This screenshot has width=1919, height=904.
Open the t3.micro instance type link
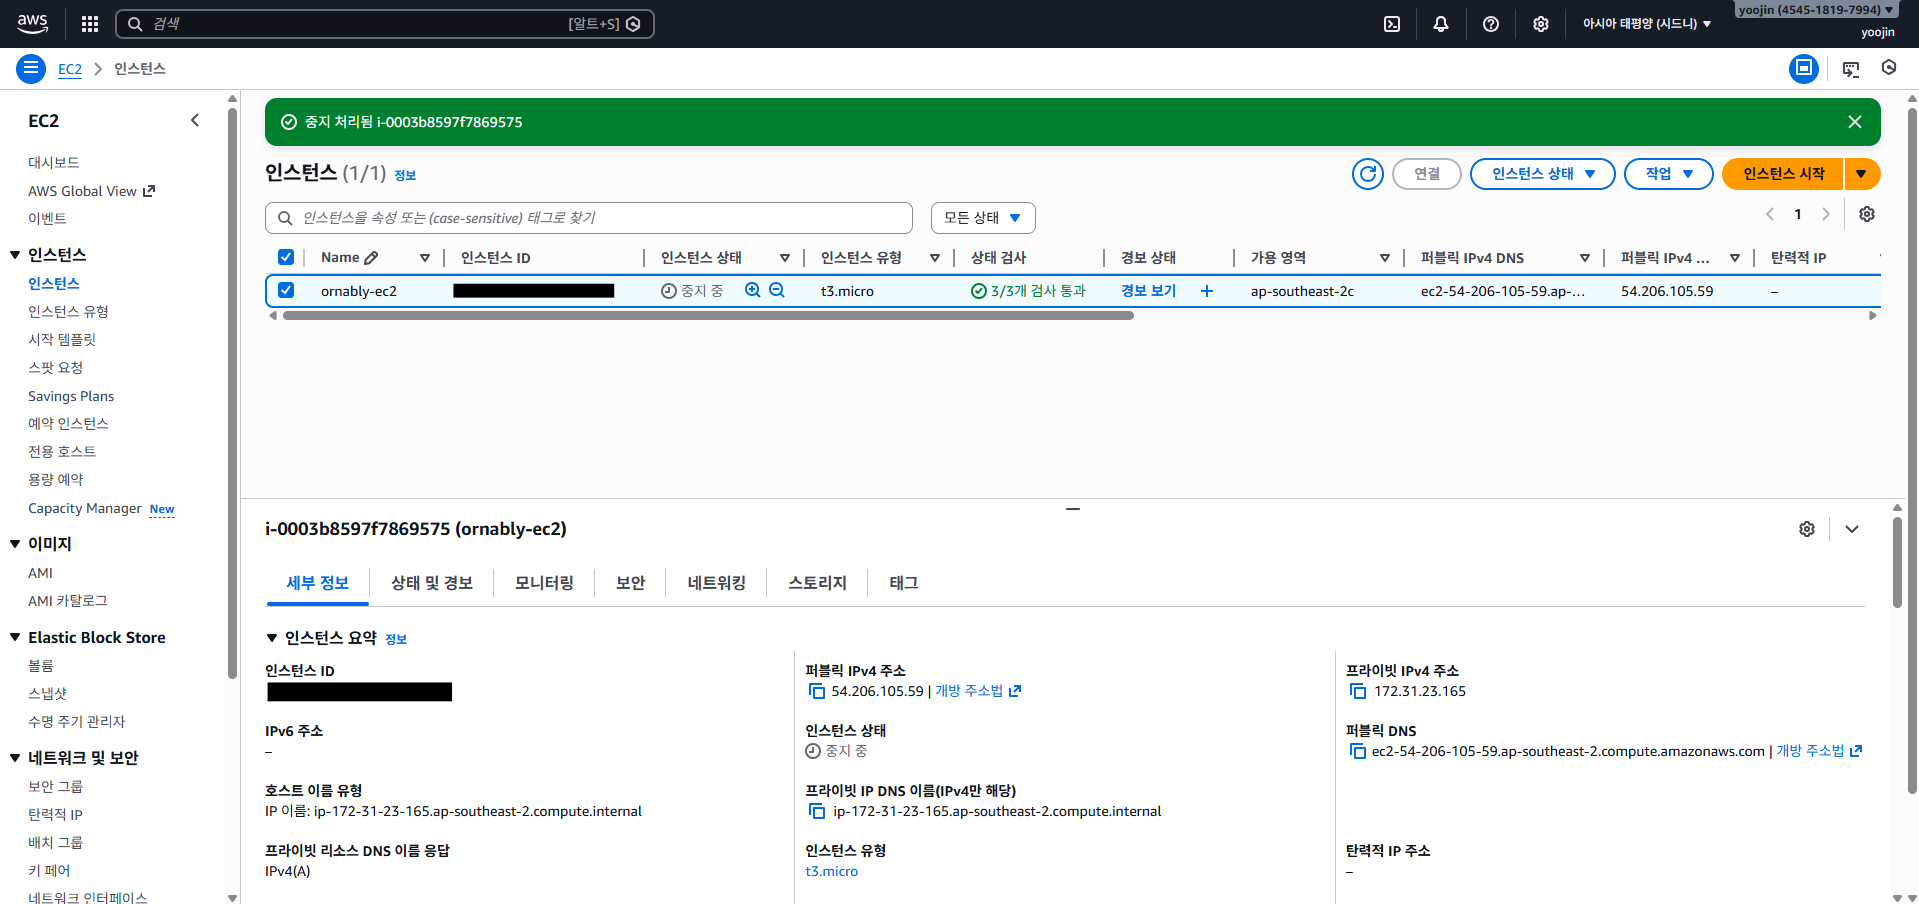coord(832,871)
